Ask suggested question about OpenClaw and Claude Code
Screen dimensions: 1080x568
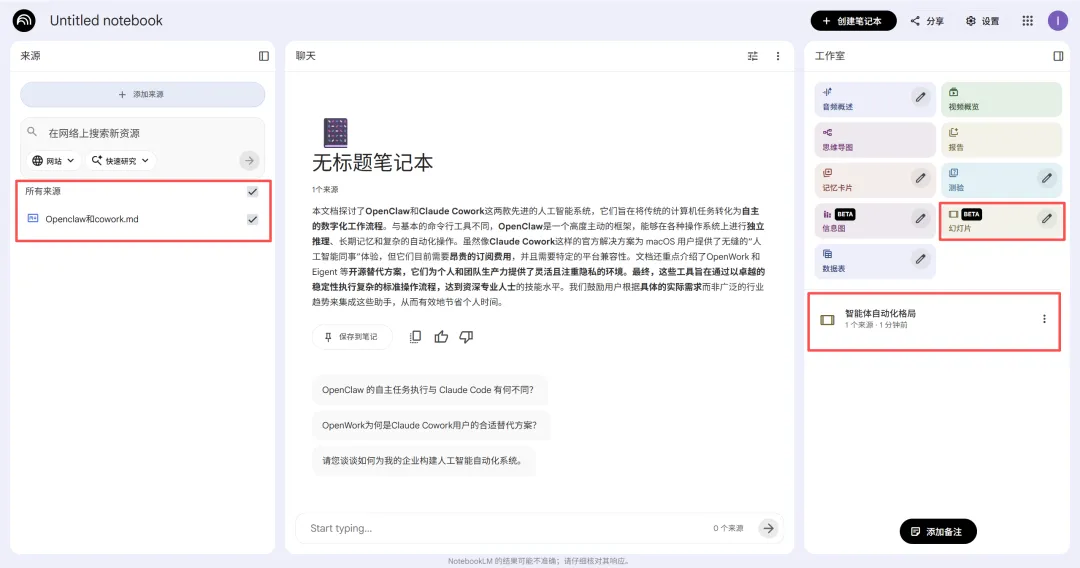[428, 390]
